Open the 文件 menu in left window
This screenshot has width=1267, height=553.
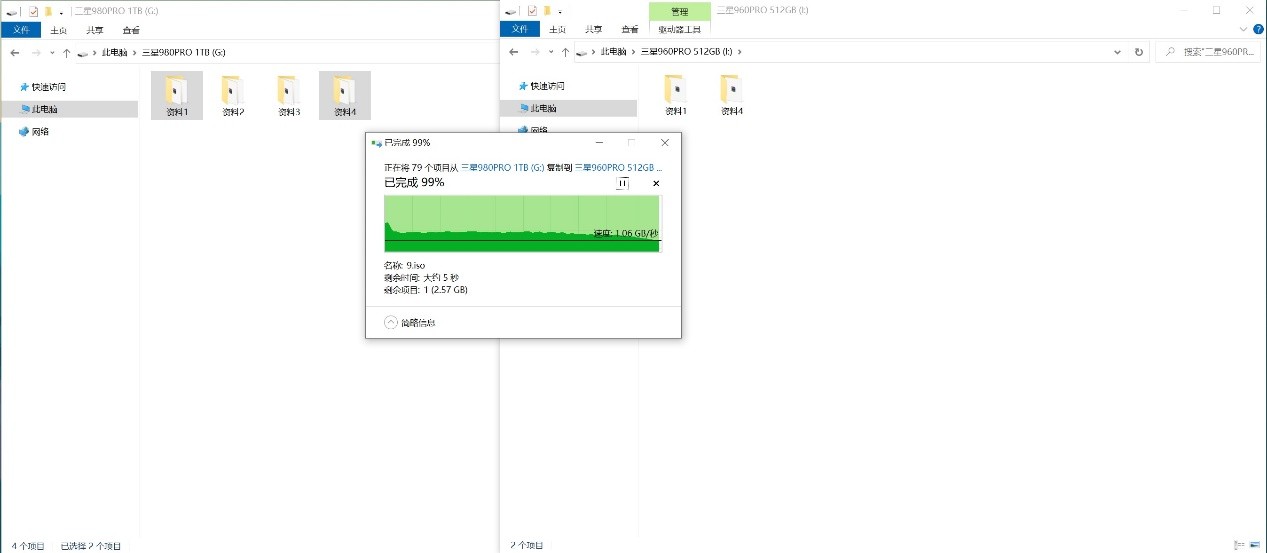tap(20, 29)
